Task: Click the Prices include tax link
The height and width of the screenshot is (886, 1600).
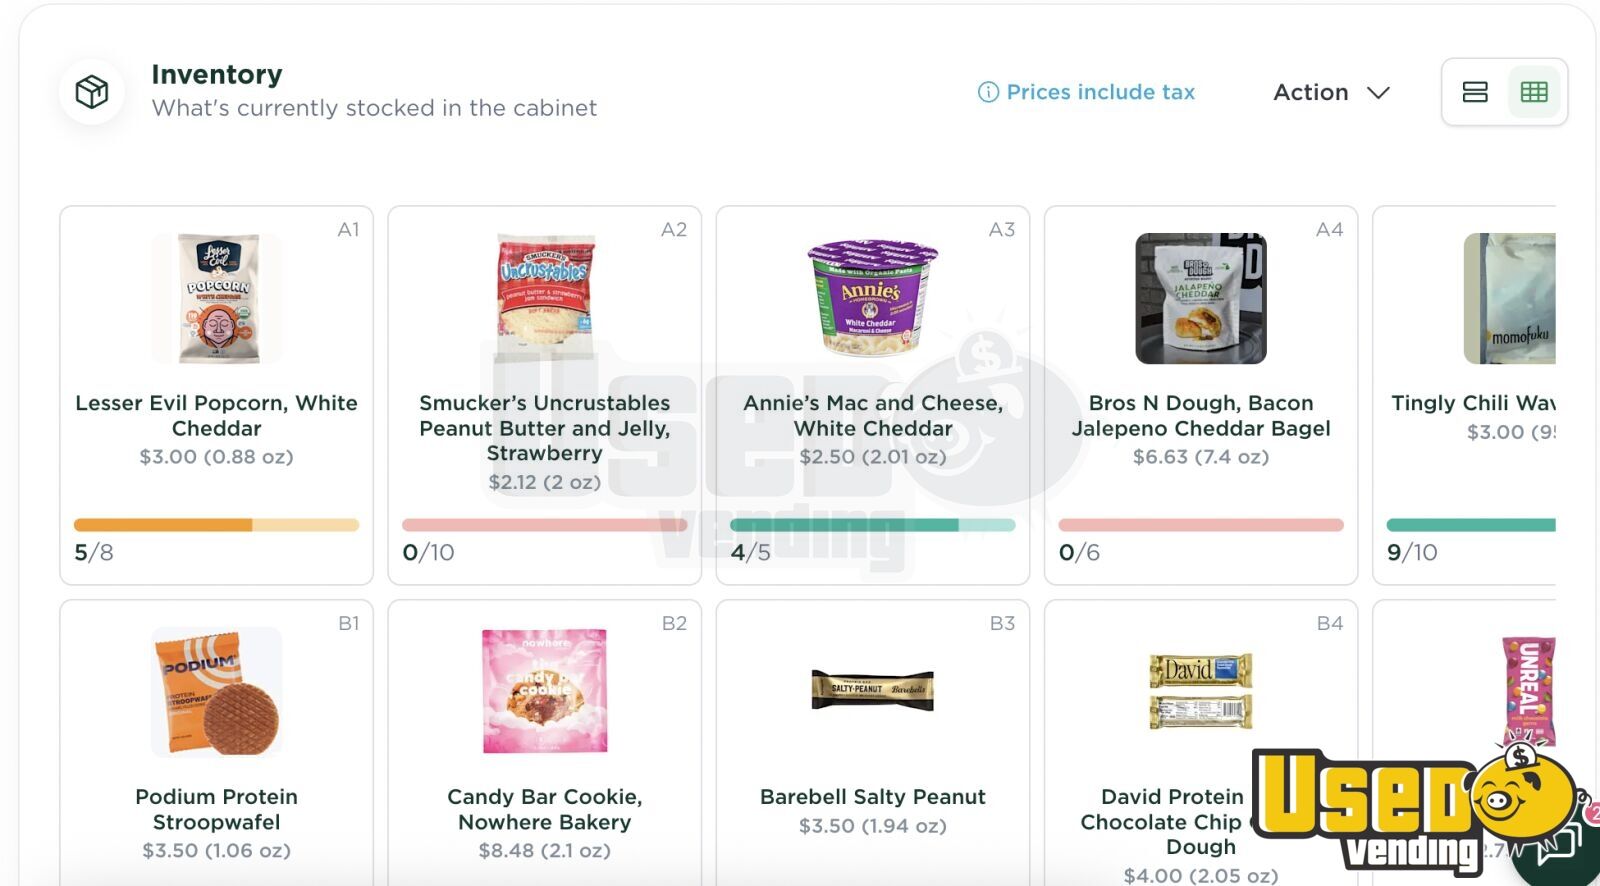Action: [x=1100, y=92]
